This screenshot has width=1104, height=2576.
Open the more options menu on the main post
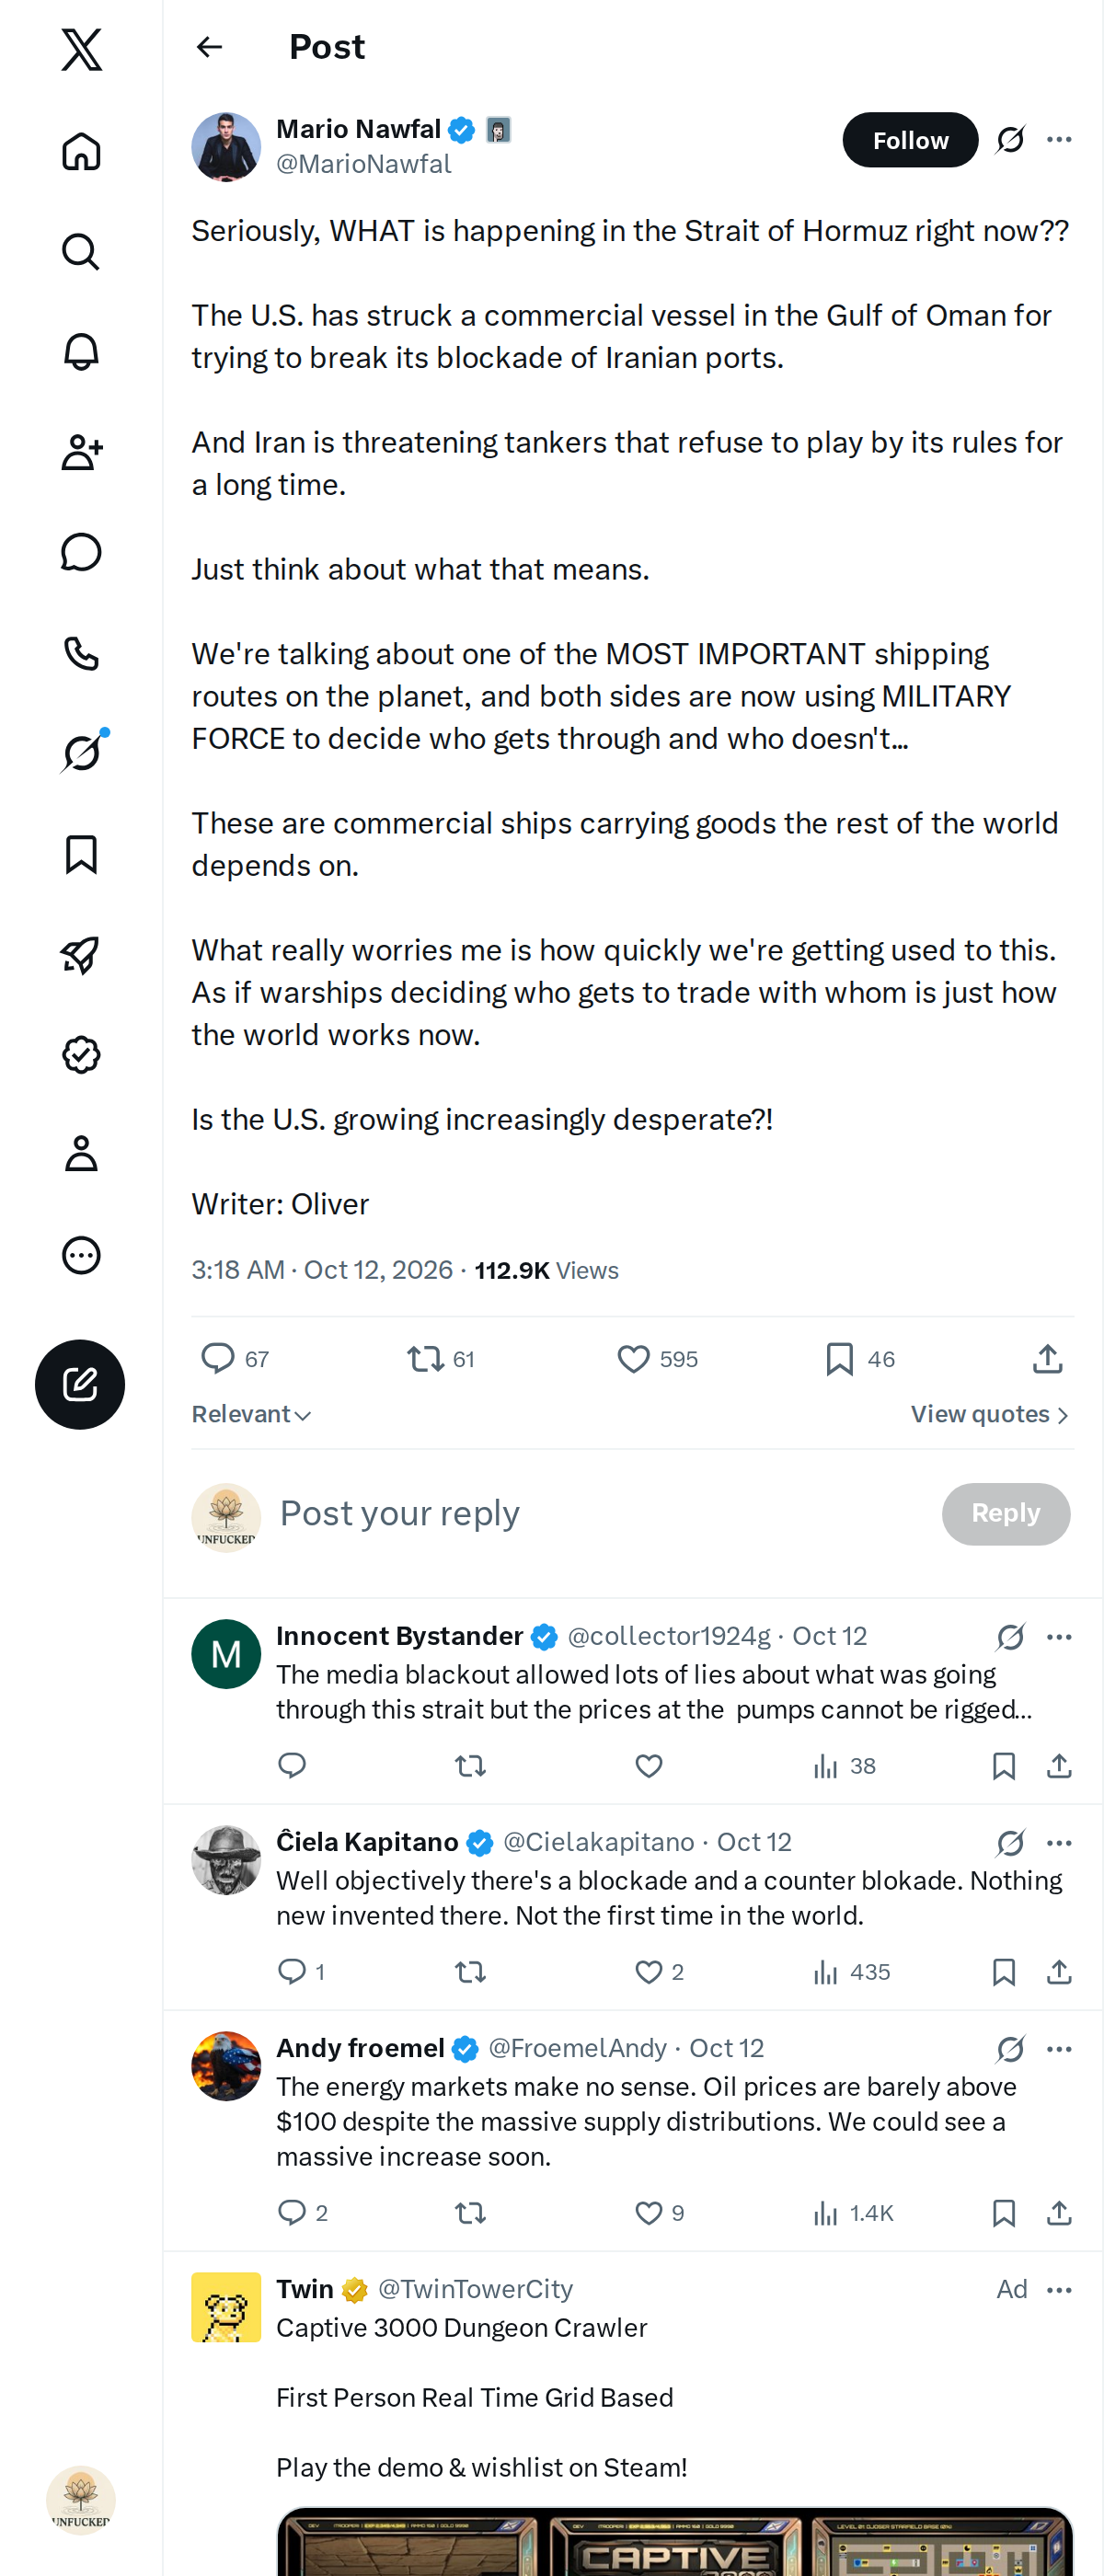1059,139
